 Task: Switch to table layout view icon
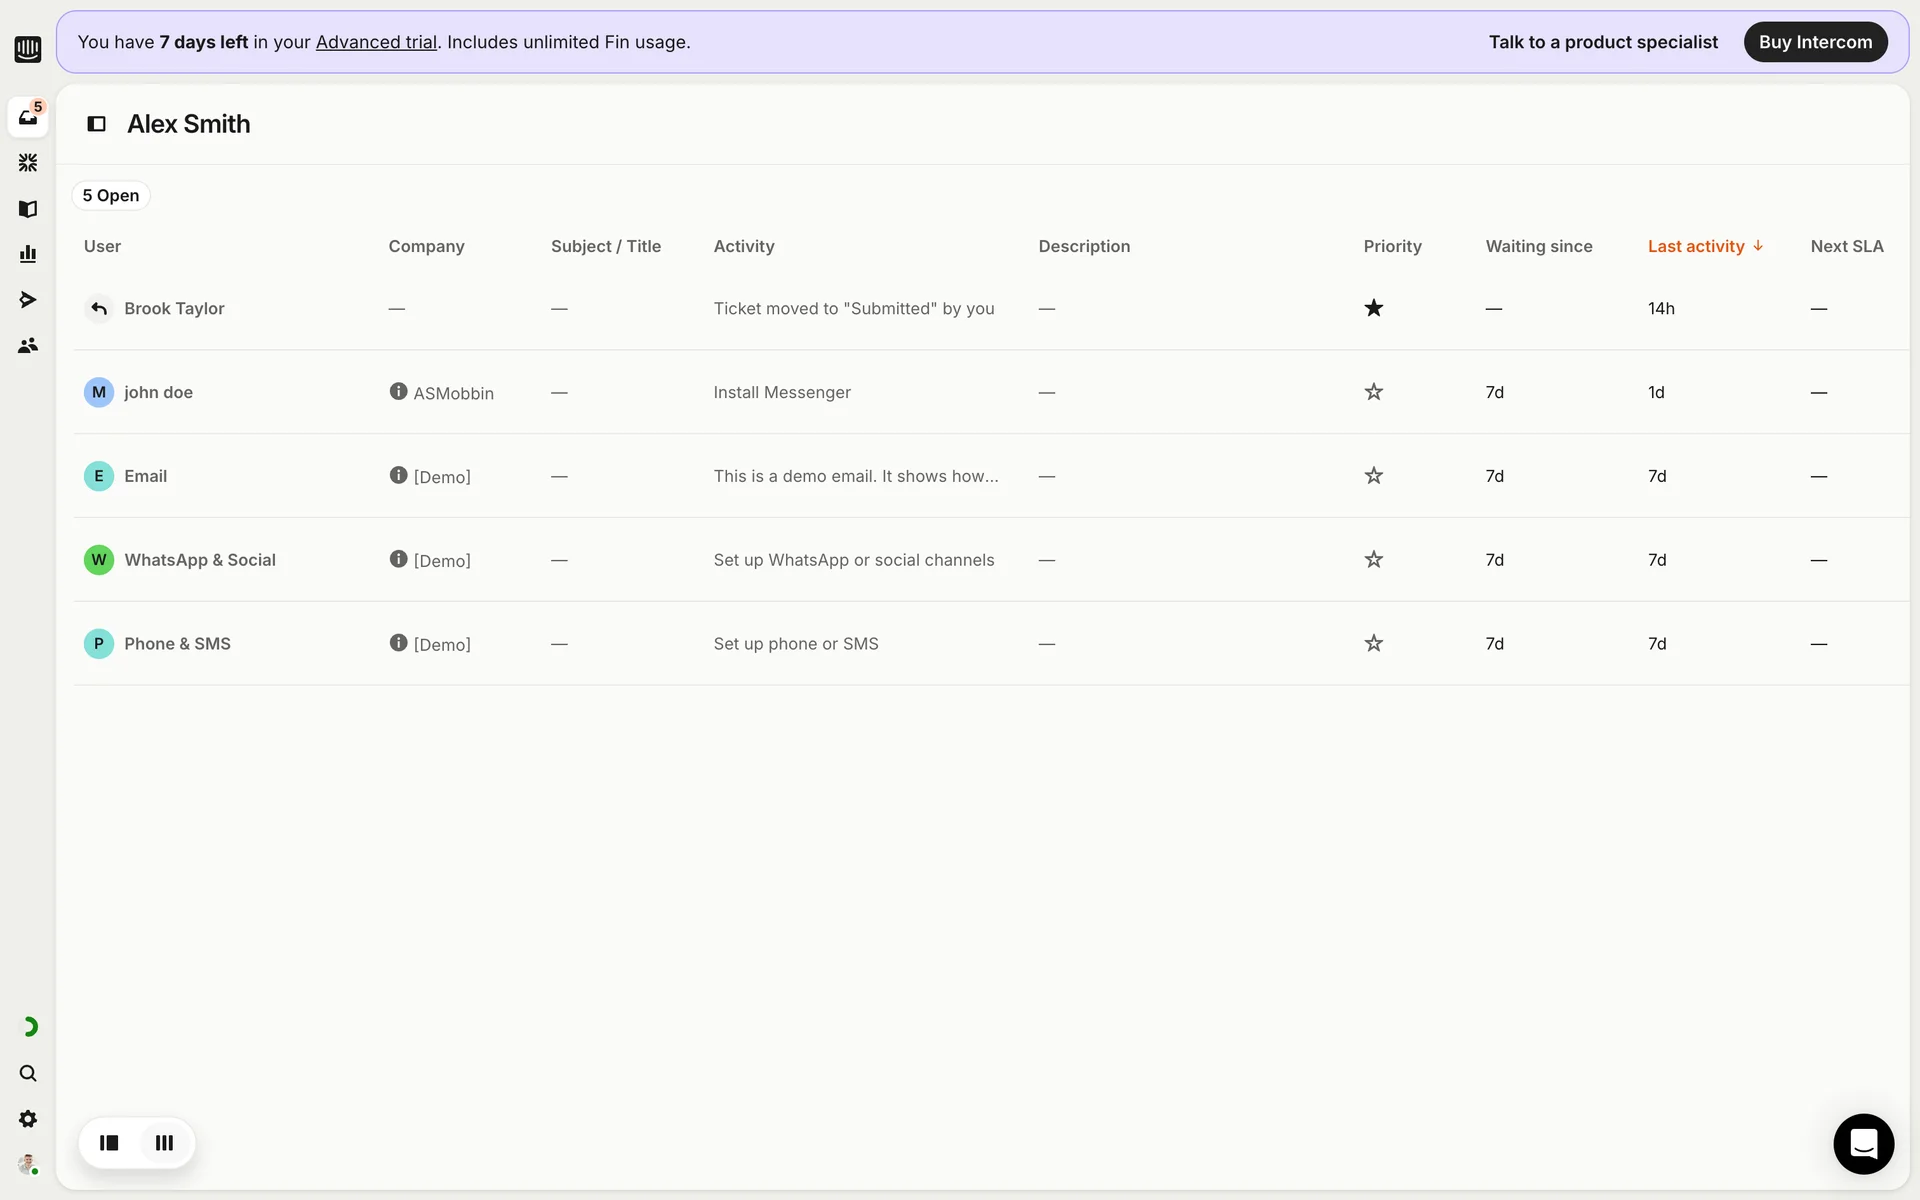pyautogui.click(x=164, y=1142)
